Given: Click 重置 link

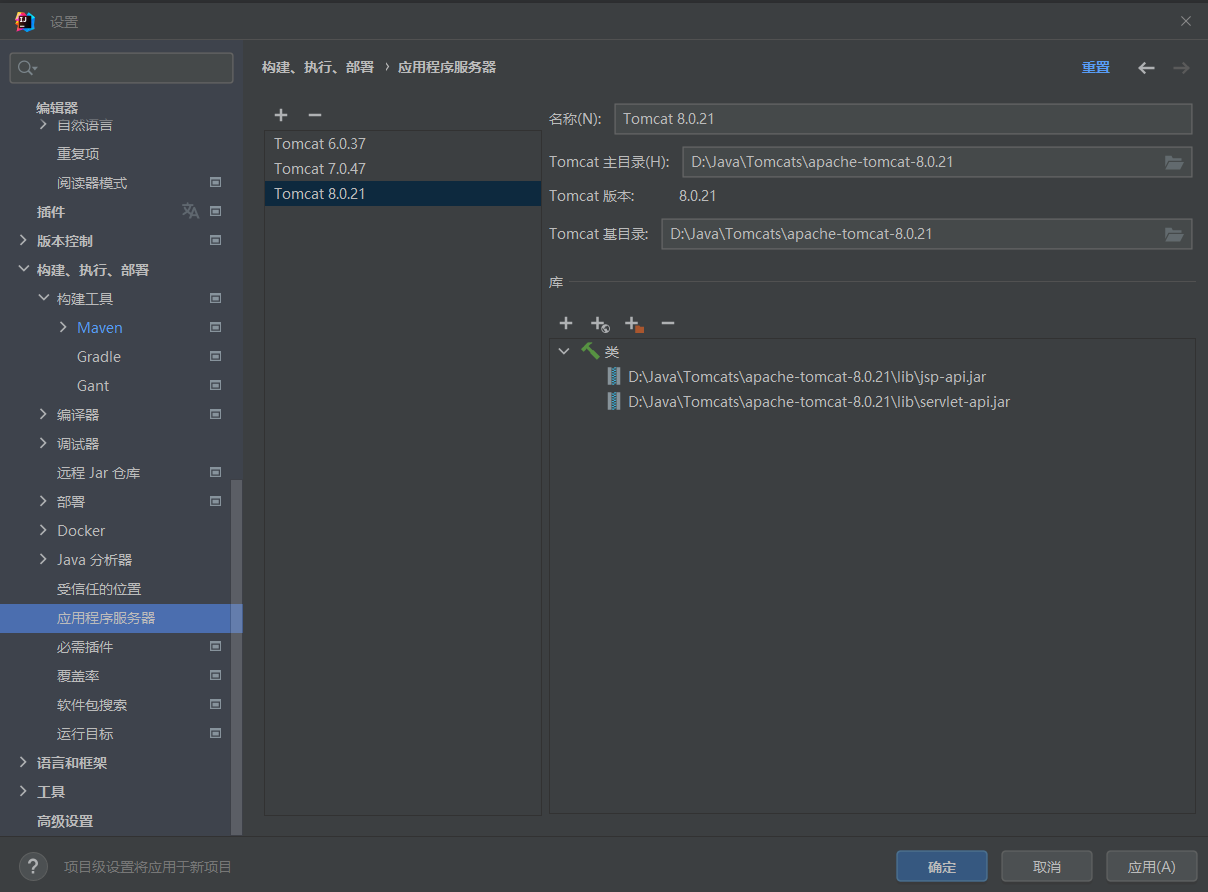Looking at the screenshot, I should tap(1096, 68).
